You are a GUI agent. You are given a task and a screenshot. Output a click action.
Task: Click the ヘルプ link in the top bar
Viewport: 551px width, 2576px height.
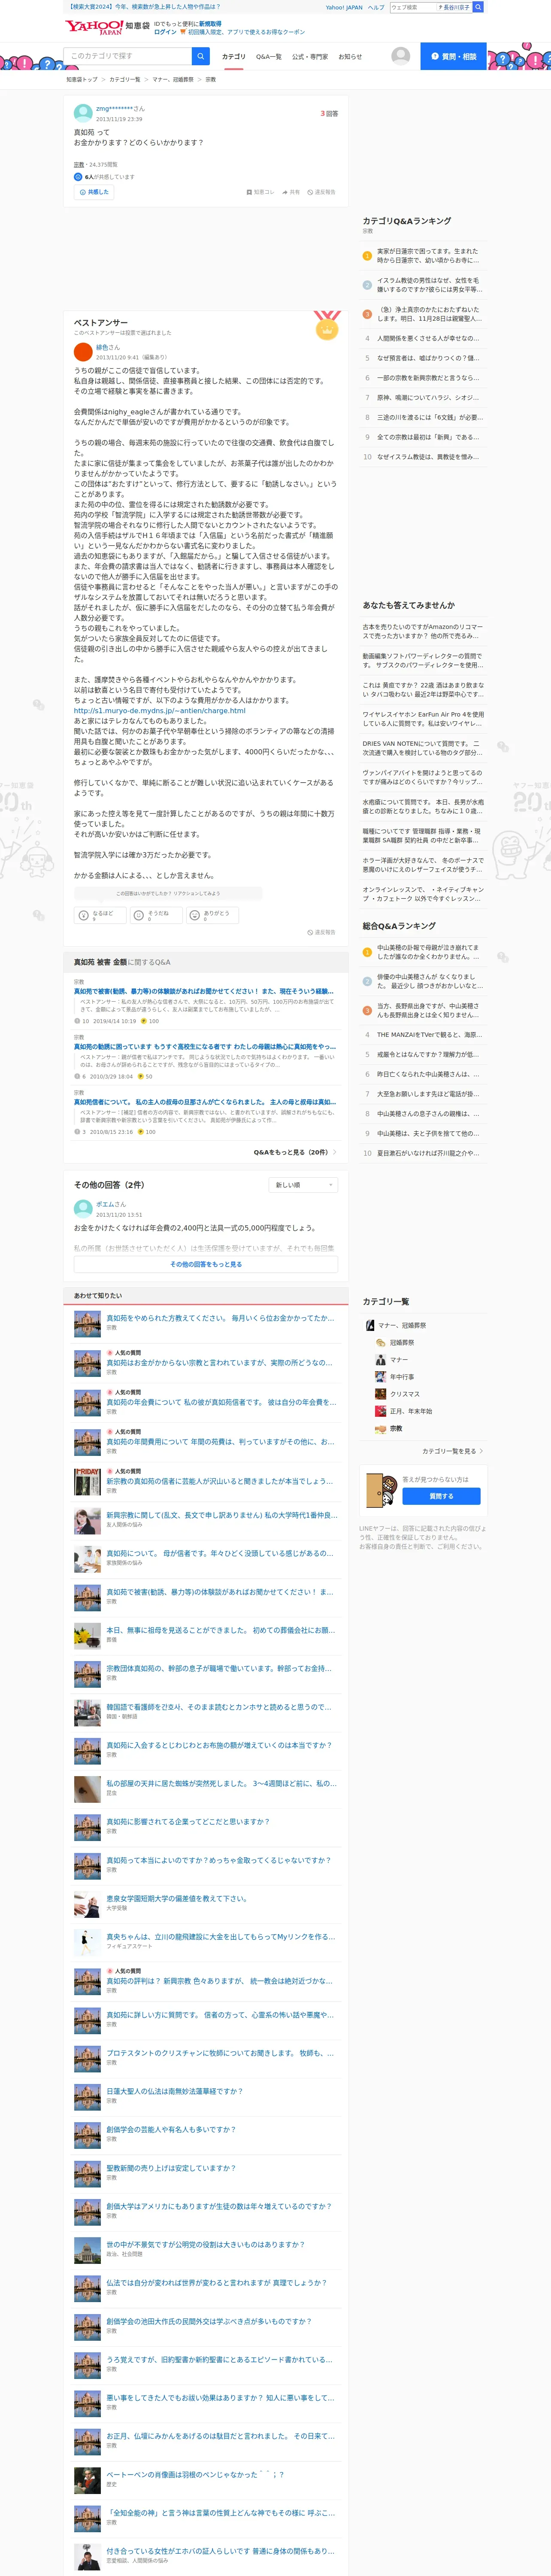tap(376, 7)
